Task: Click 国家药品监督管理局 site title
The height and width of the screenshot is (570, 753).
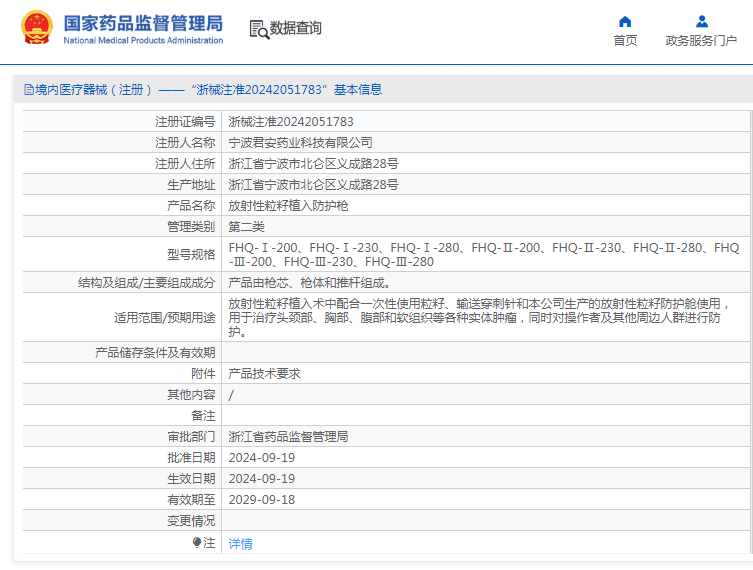Action: 143,23
